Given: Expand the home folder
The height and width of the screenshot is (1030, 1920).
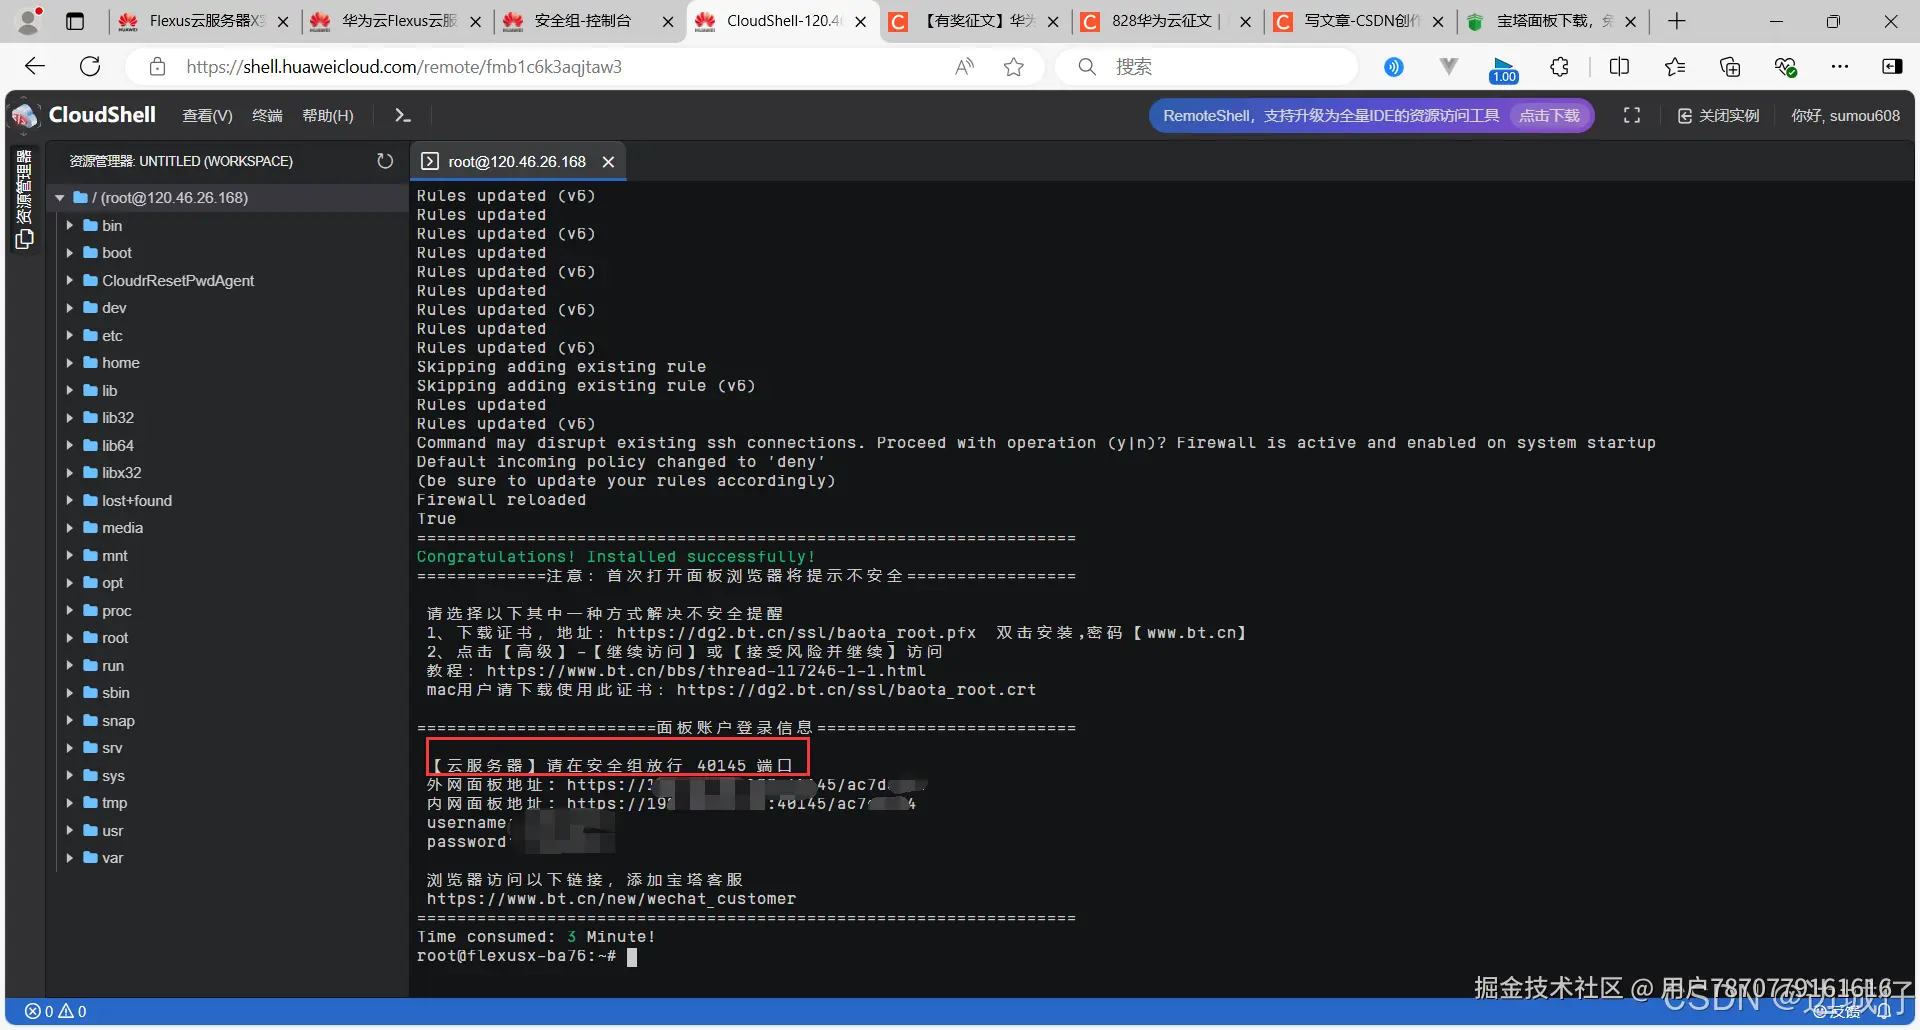Looking at the screenshot, I should [x=70, y=363].
